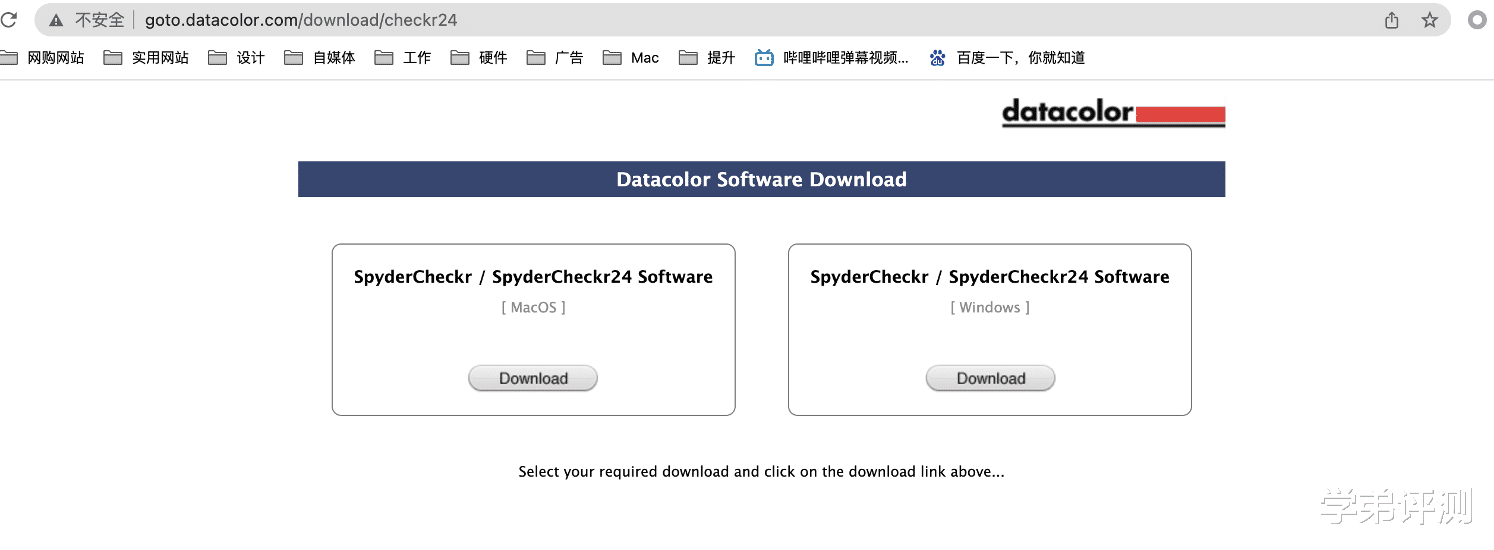Download SpyderCheckr software for Windows
This screenshot has width=1494, height=550.
coord(990,378)
